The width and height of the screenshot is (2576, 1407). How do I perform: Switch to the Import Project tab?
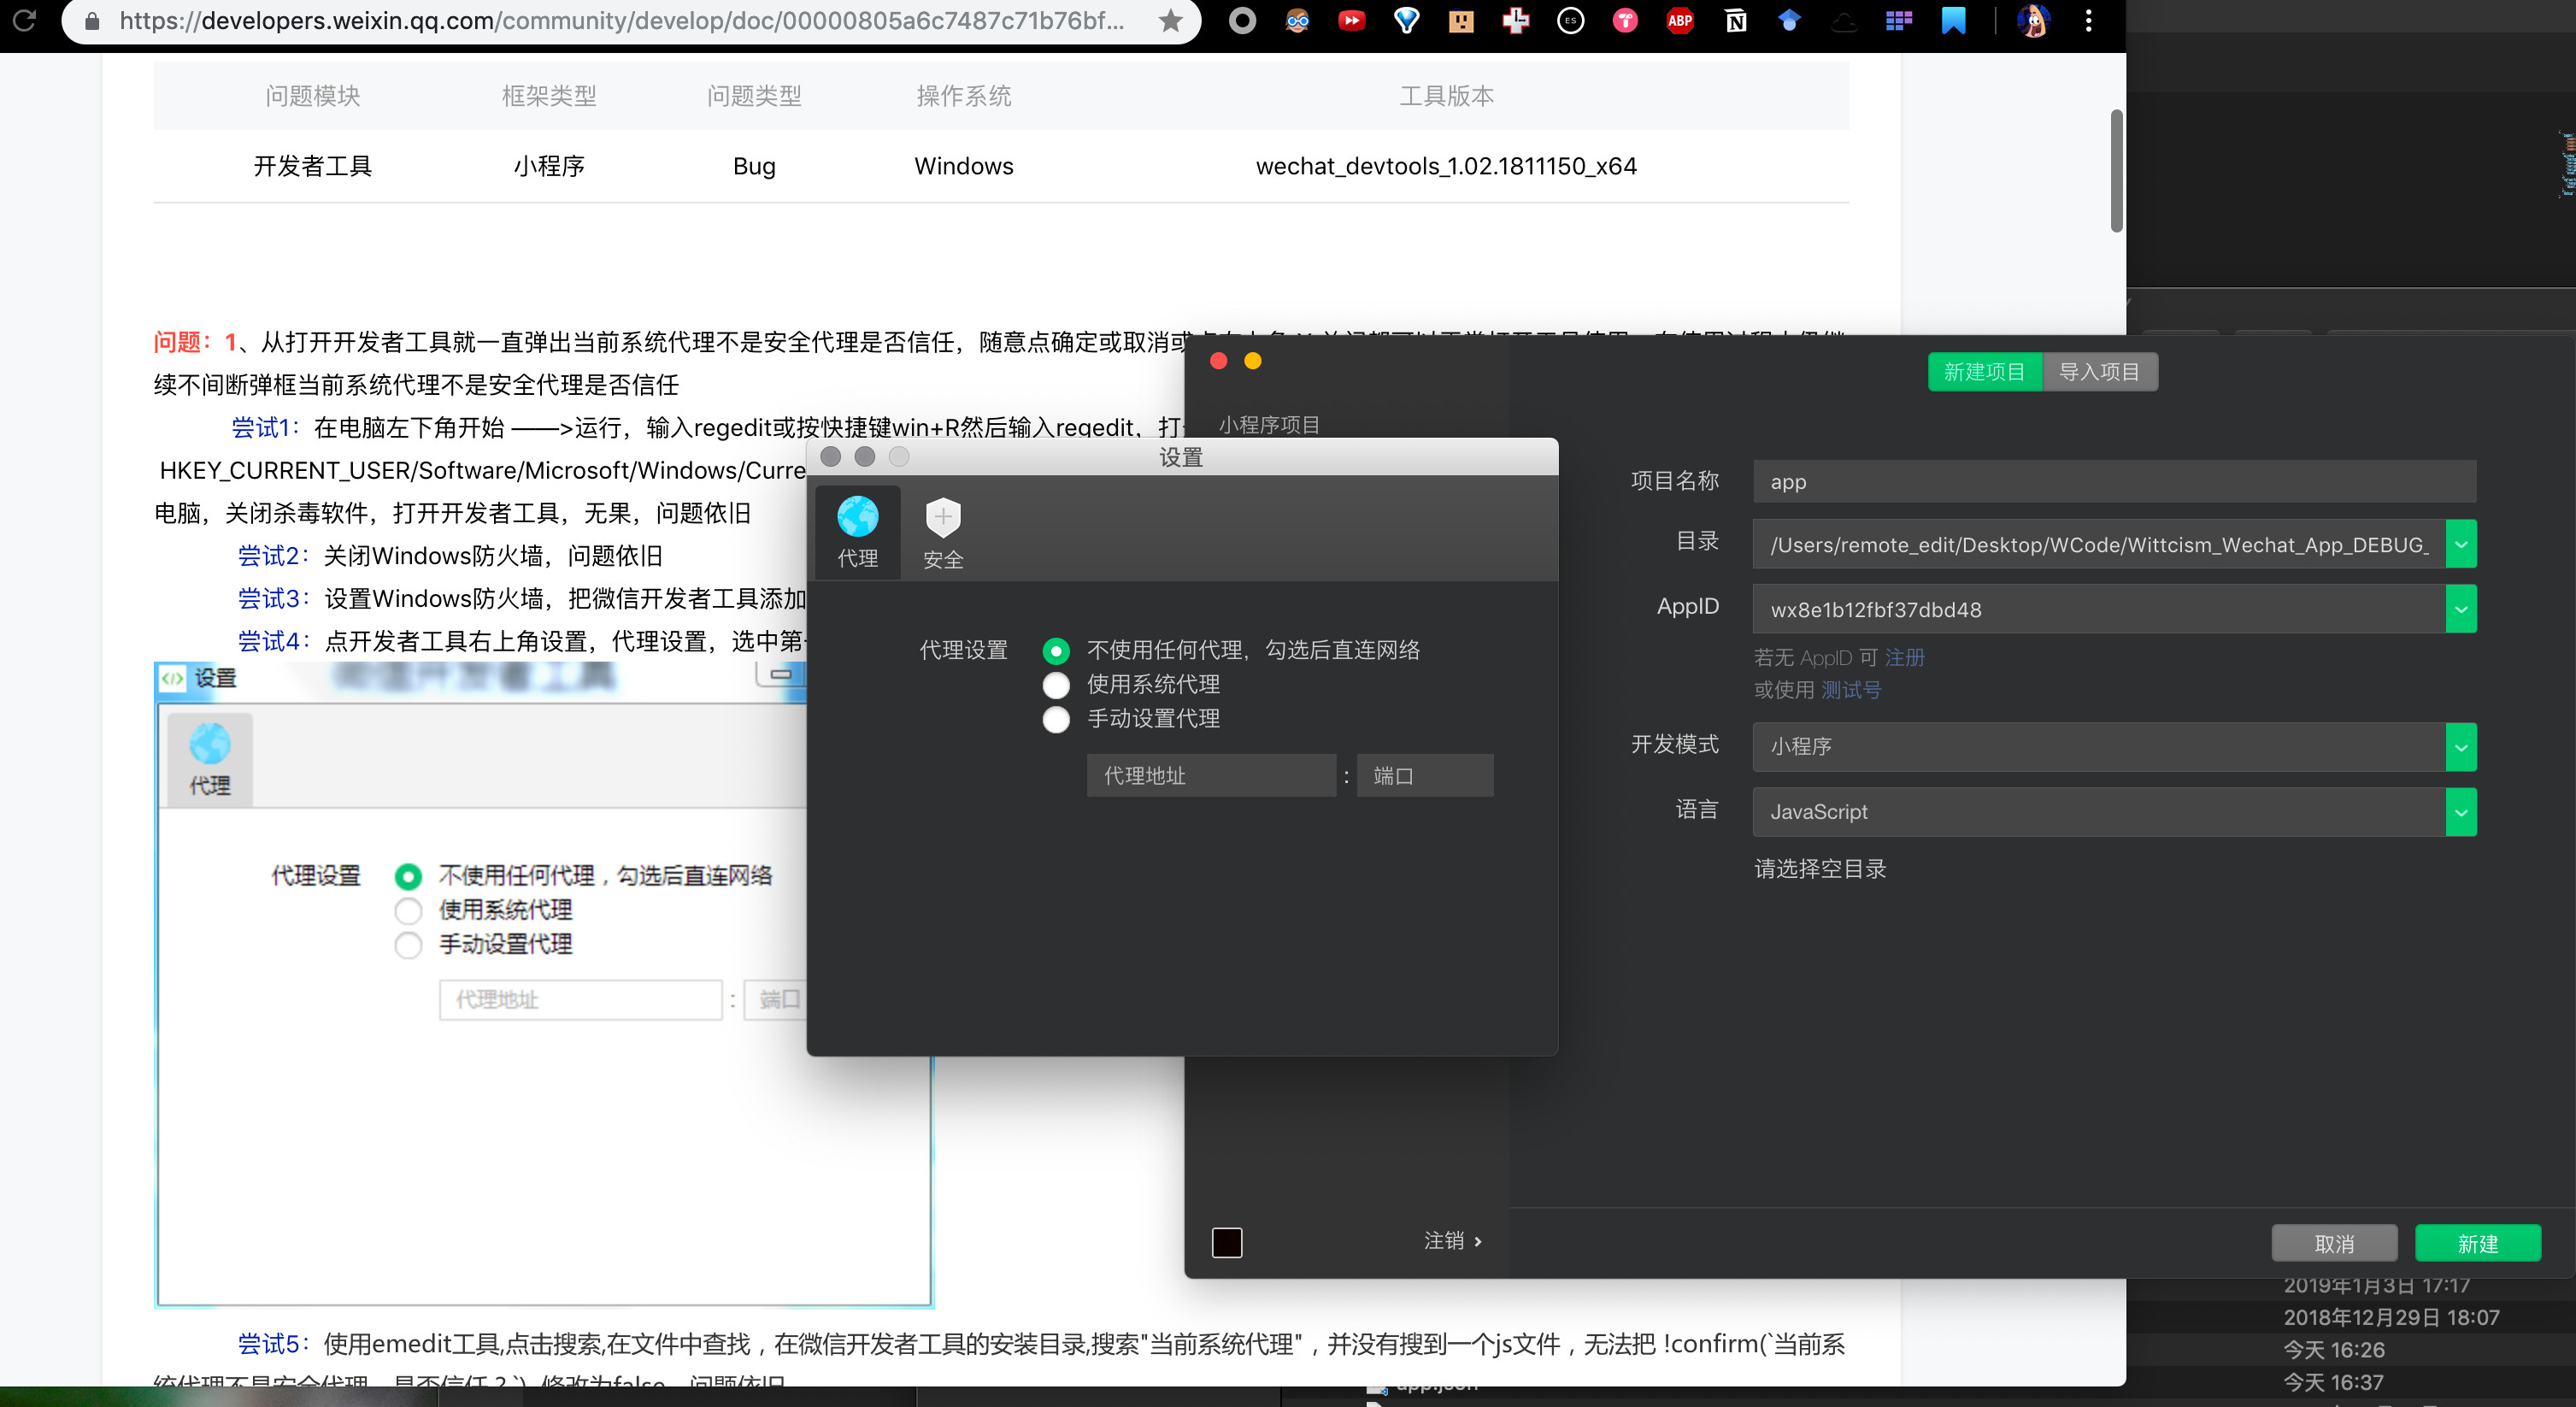coord(2099,372)
